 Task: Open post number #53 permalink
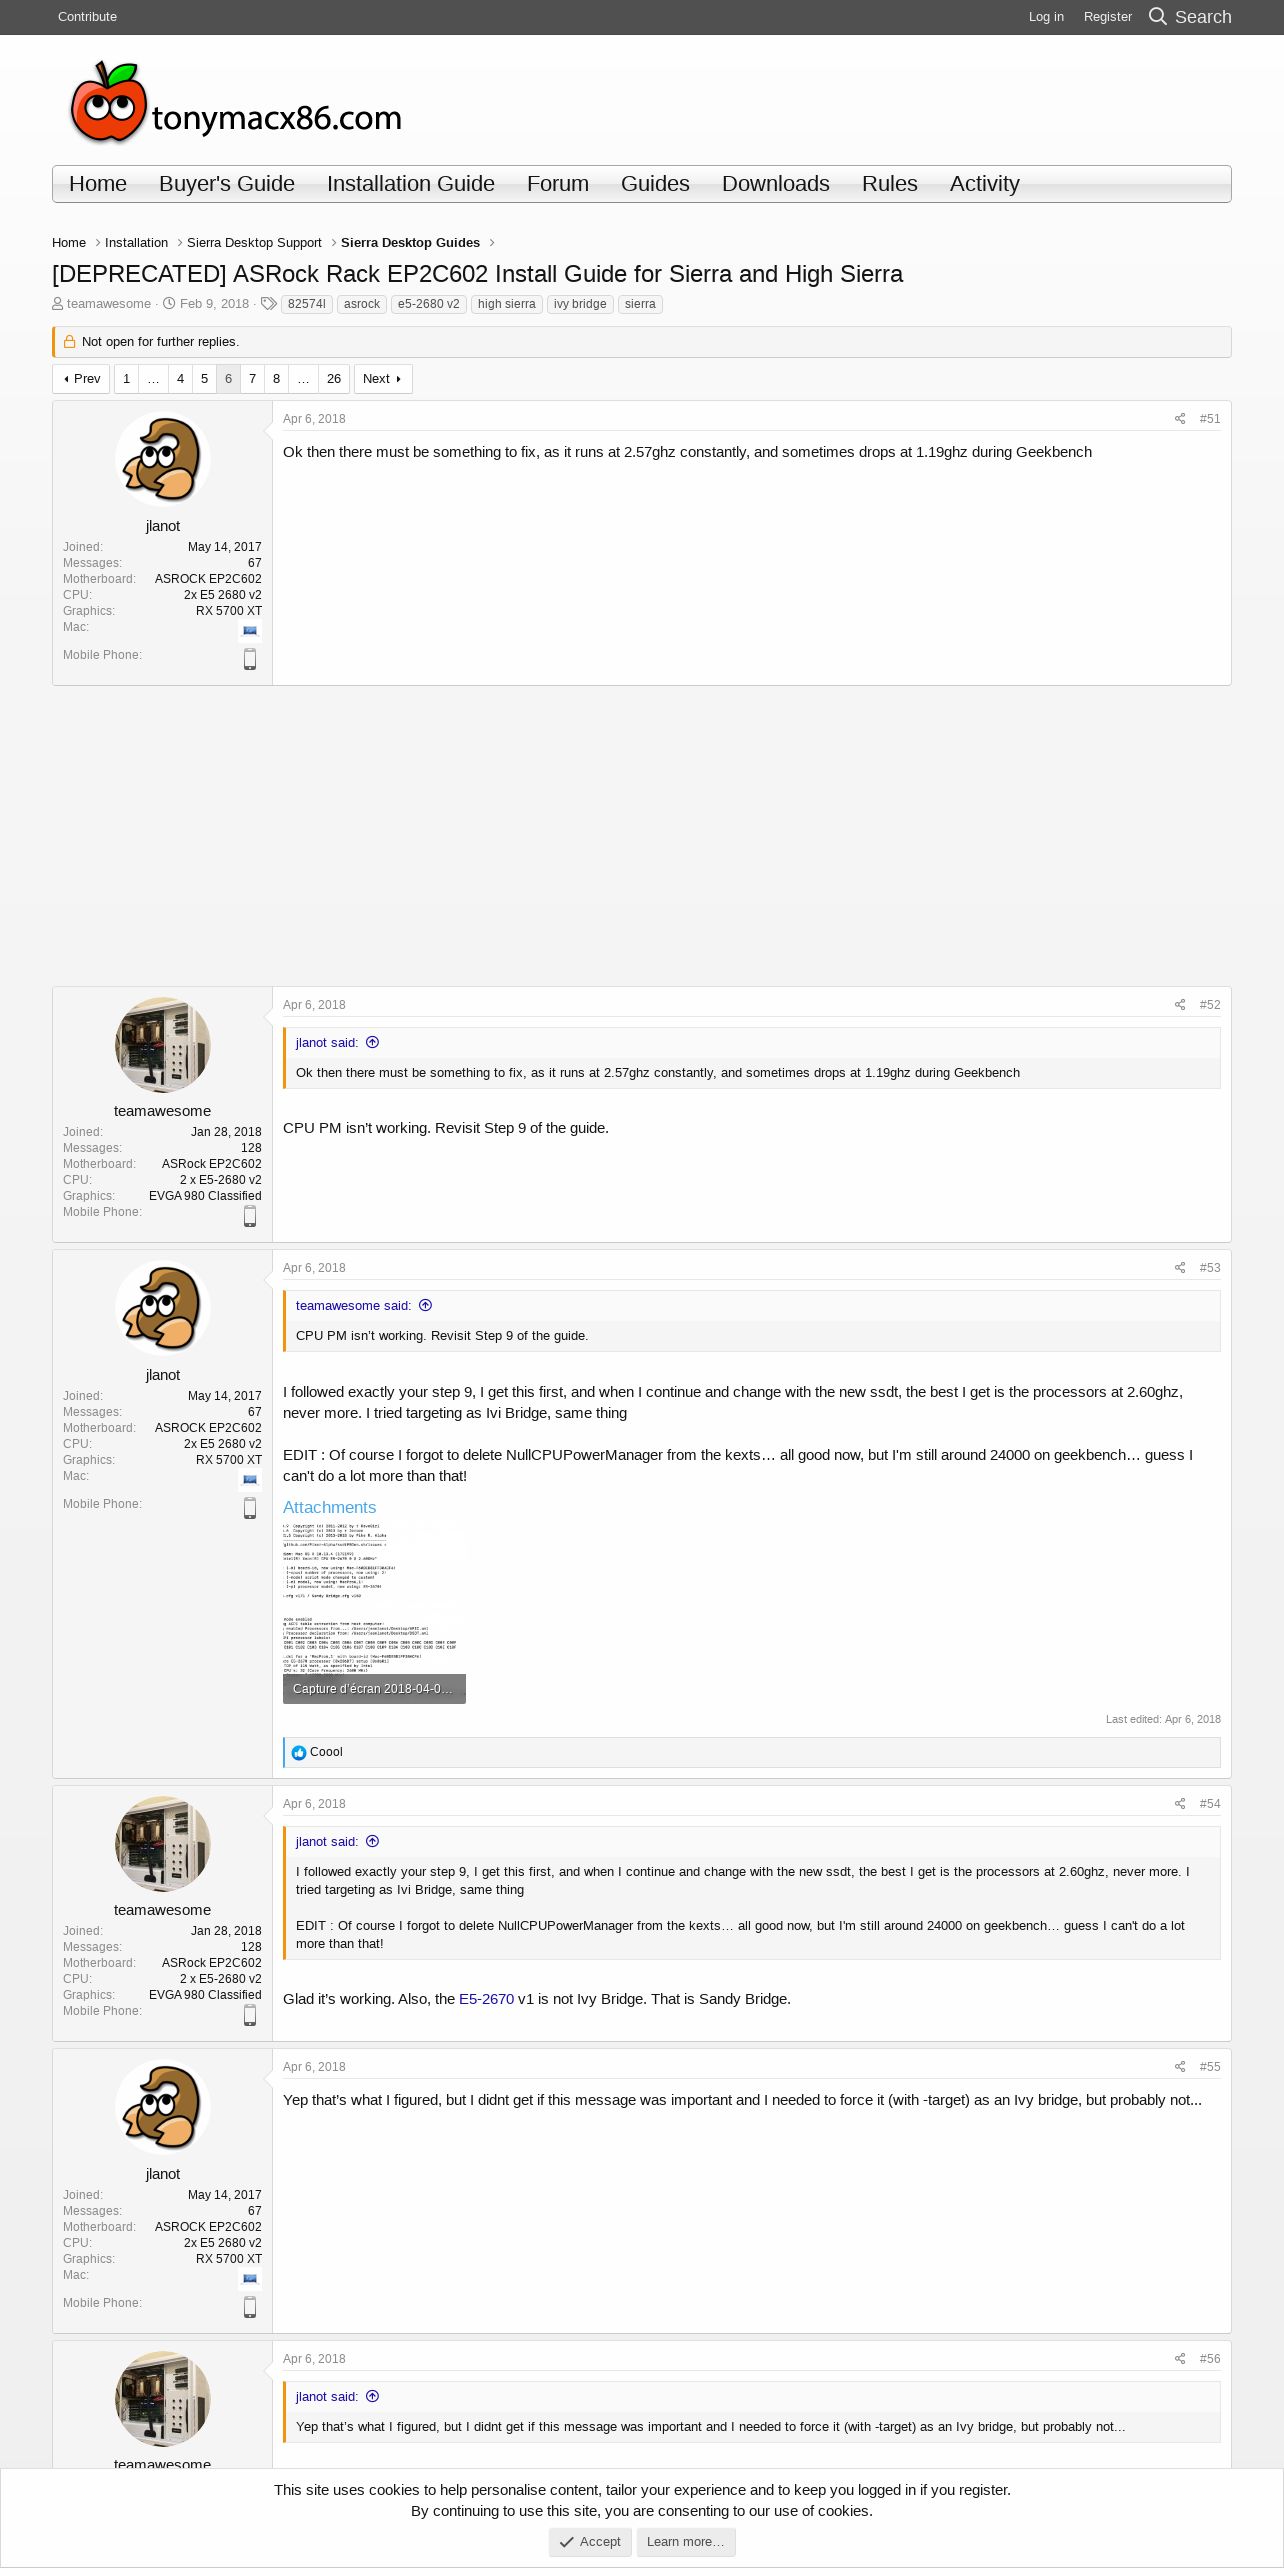pyautogui.click(x=1210, y=1268)
